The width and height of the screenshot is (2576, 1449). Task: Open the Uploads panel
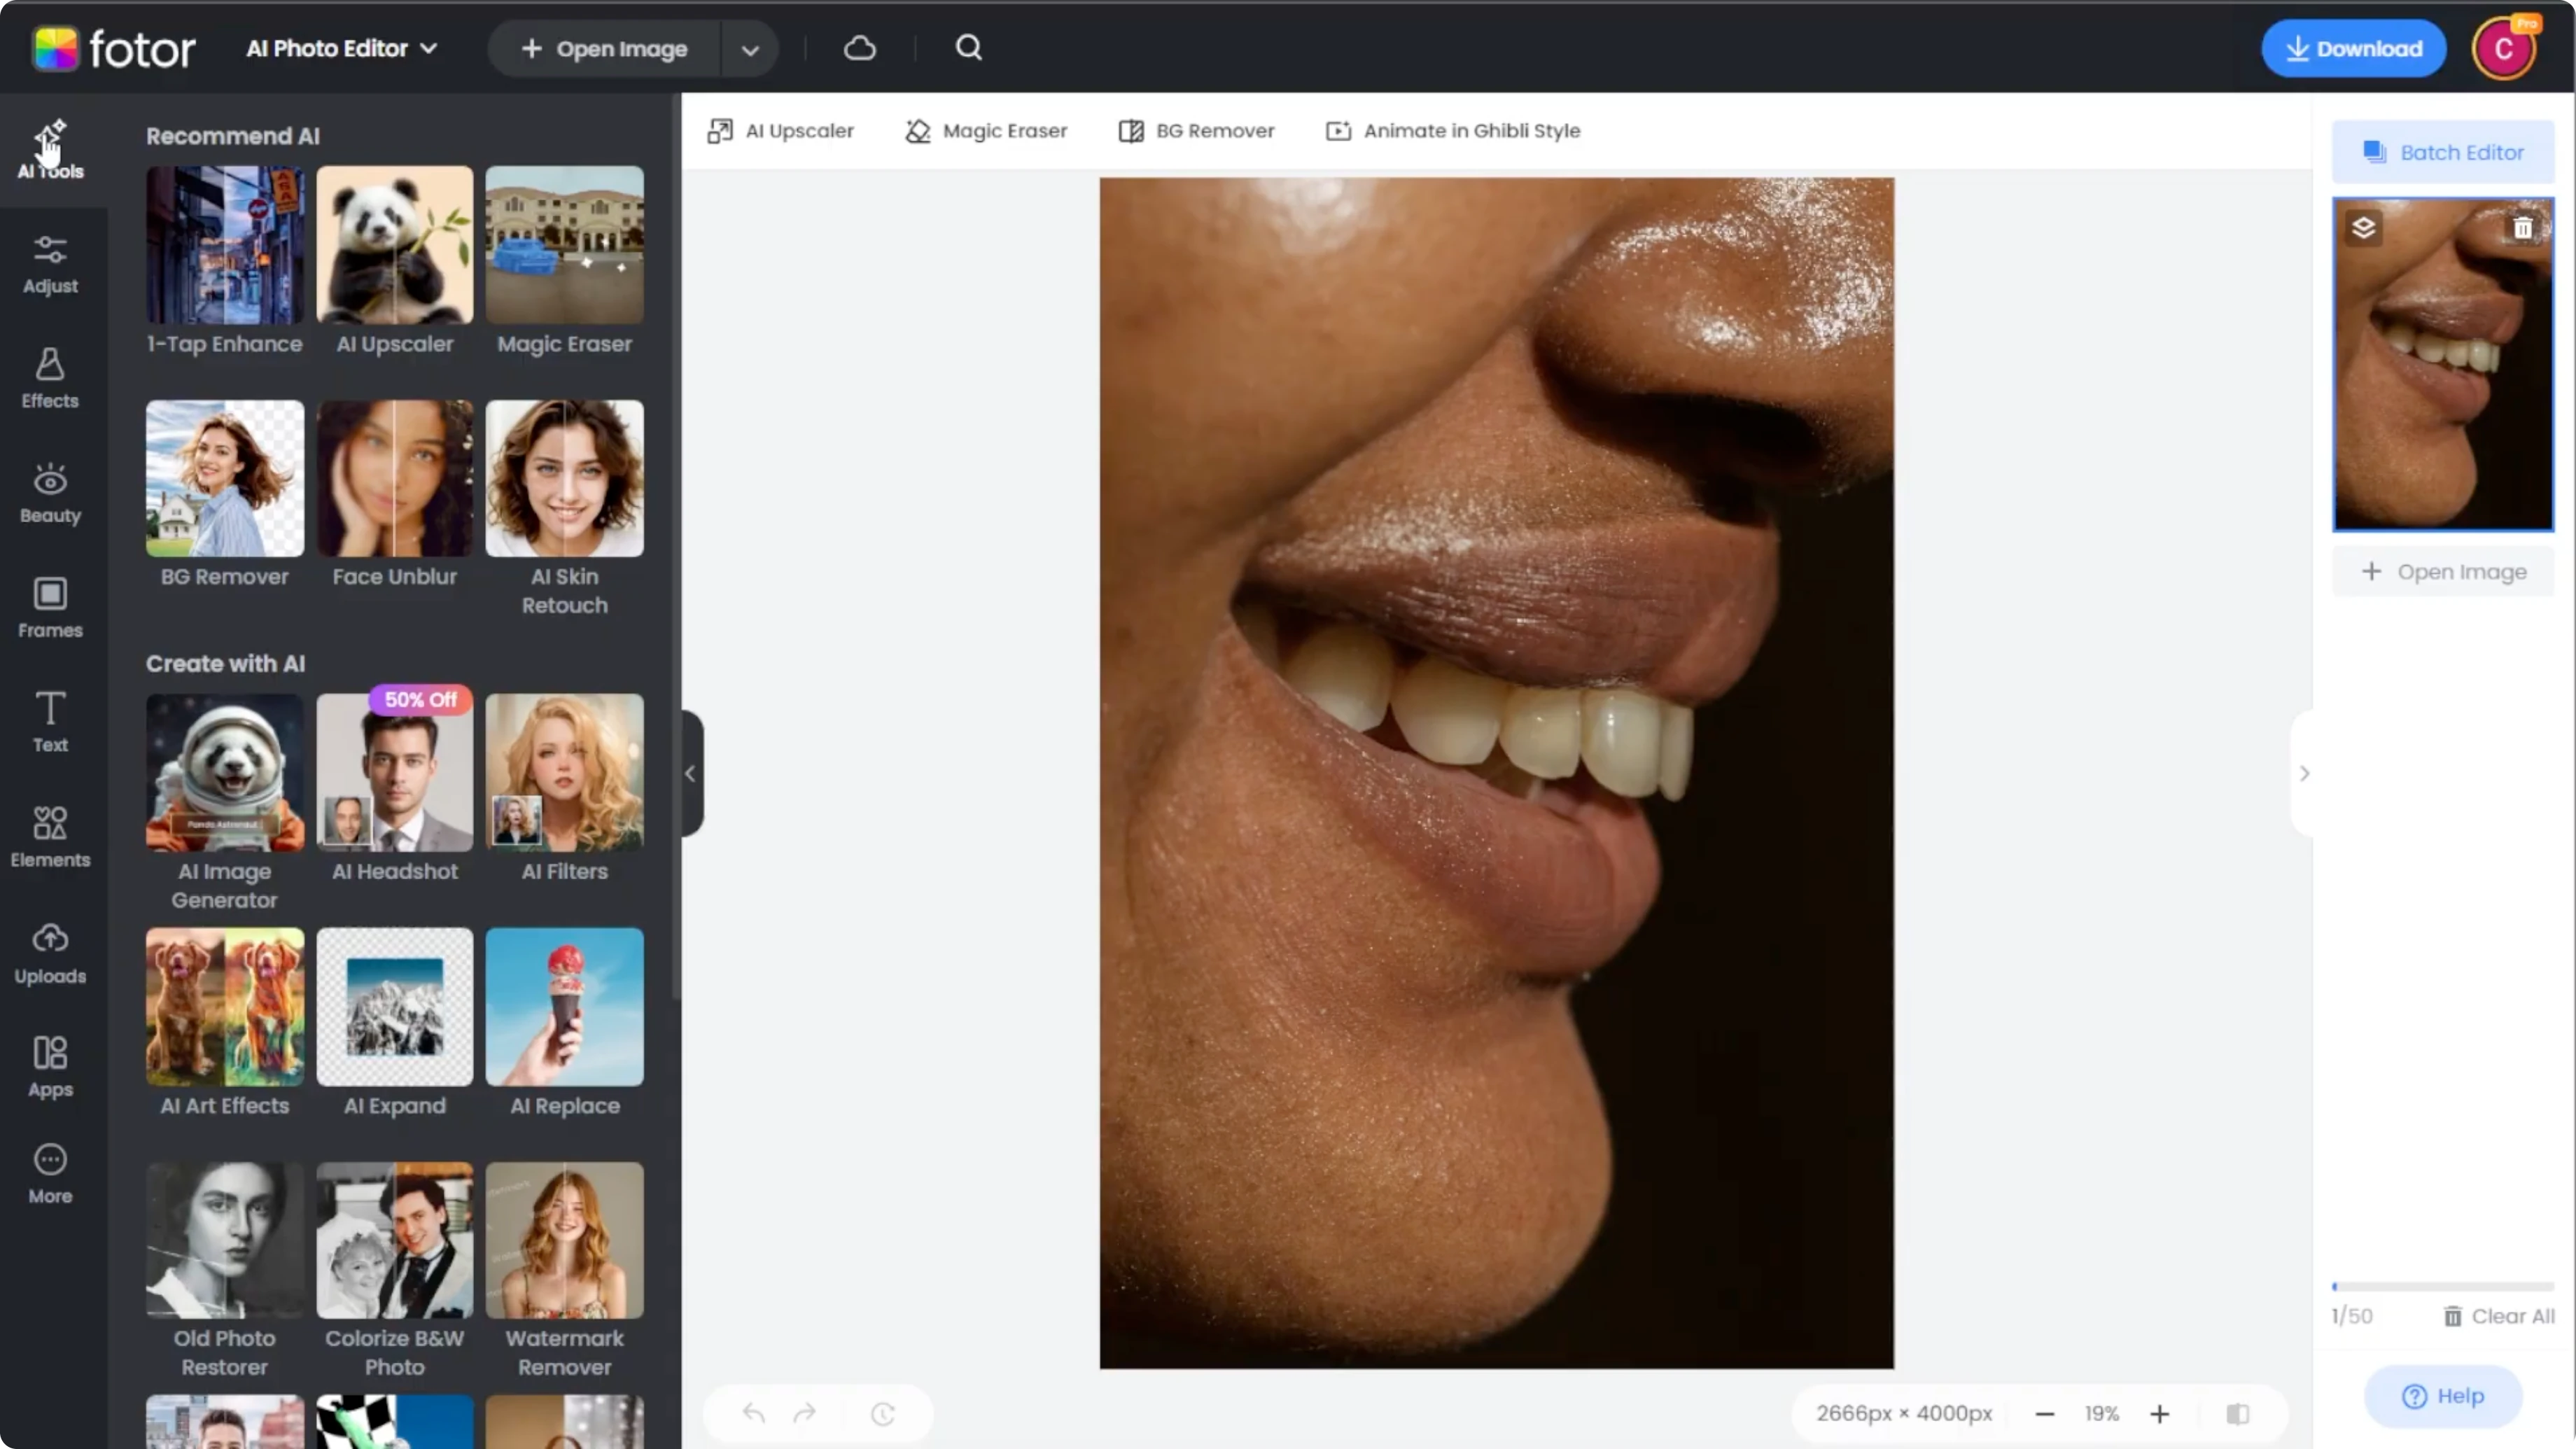point(50,953)
